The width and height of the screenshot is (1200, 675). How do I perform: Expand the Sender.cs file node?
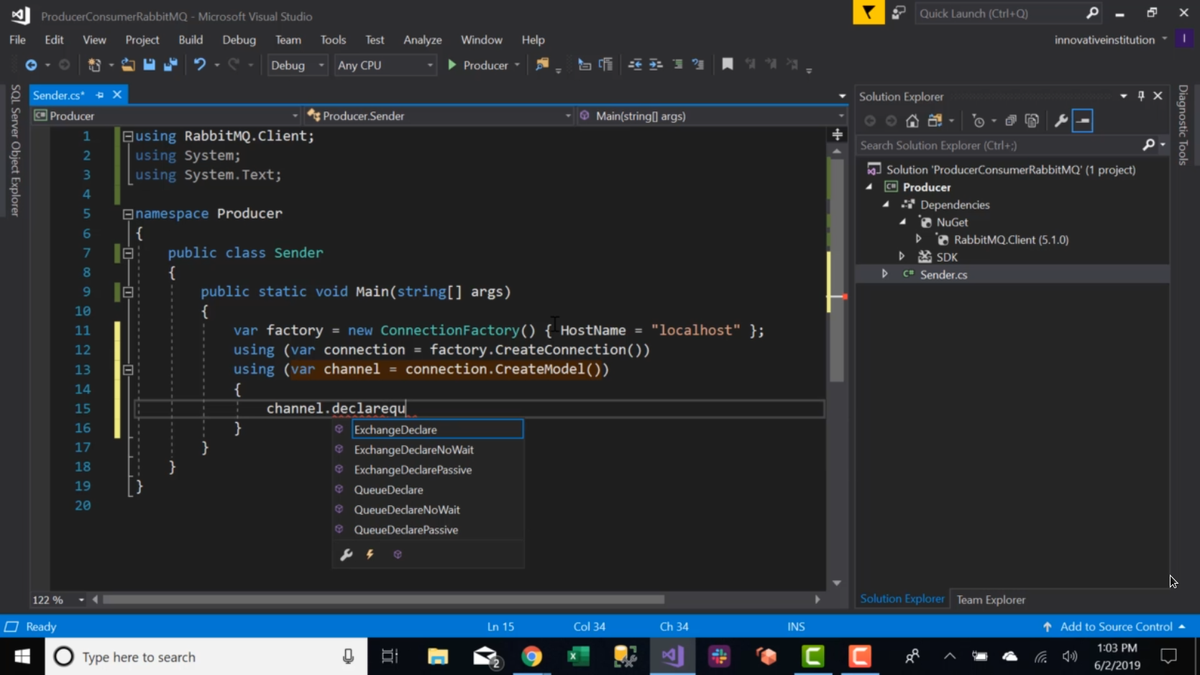click(x=885, y=274)
